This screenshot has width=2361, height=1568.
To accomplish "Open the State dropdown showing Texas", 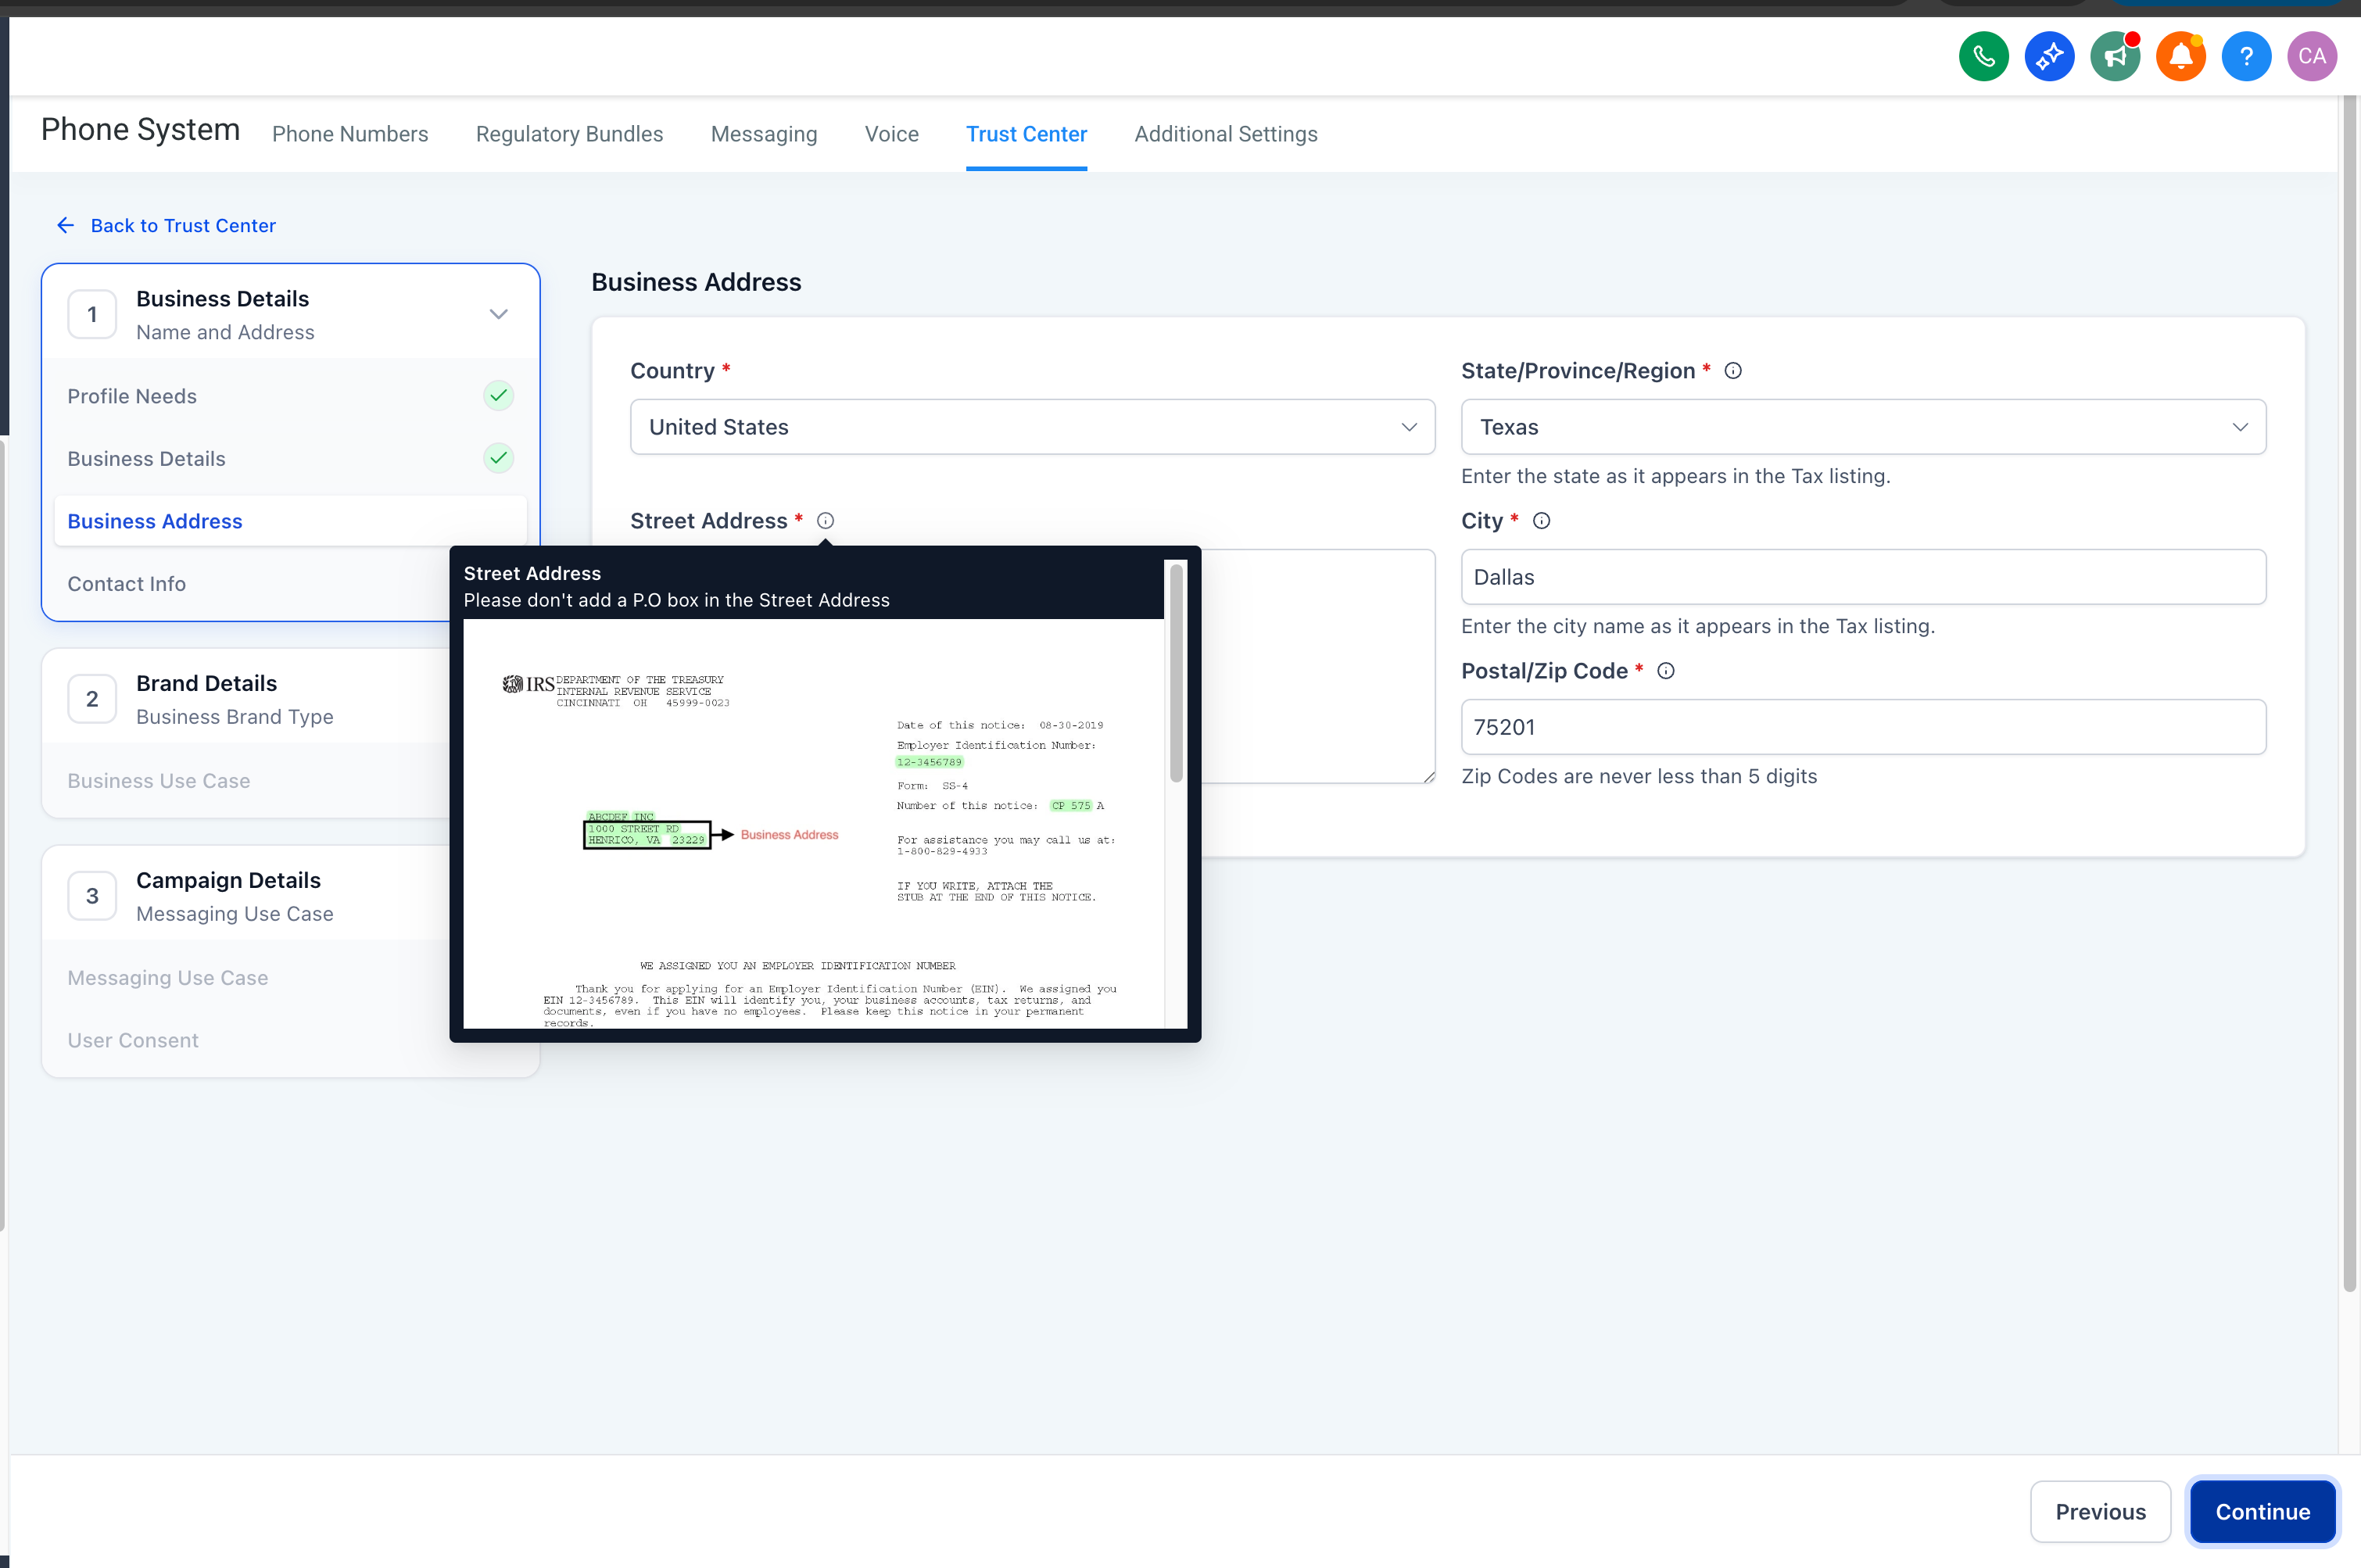I will 1863,427.
